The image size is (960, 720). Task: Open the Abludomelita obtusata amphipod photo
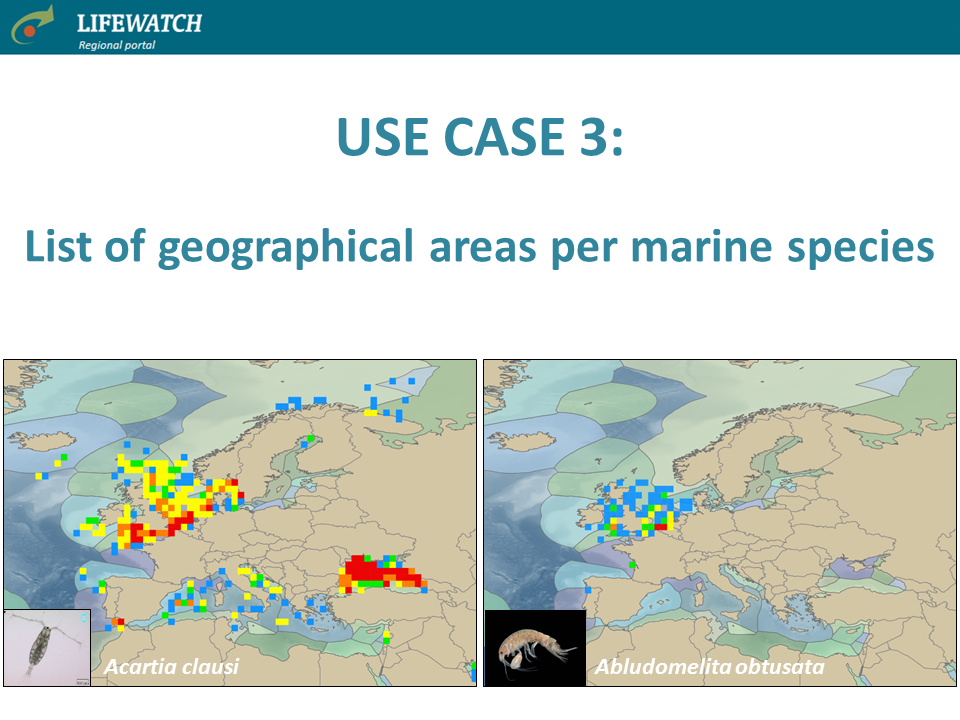pos(534,647)
